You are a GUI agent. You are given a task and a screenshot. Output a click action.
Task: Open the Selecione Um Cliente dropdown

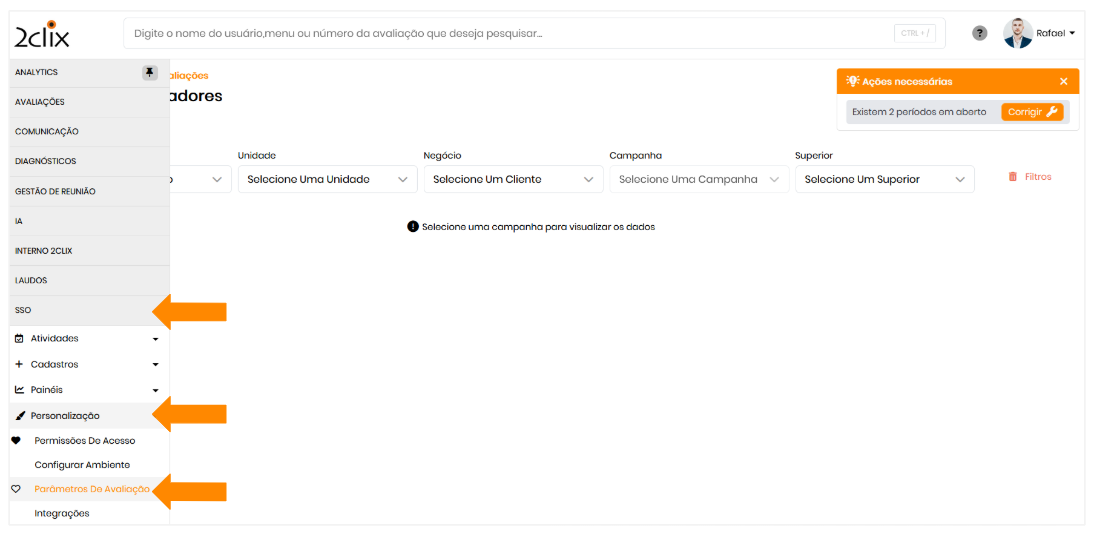(x=512, y=179)
